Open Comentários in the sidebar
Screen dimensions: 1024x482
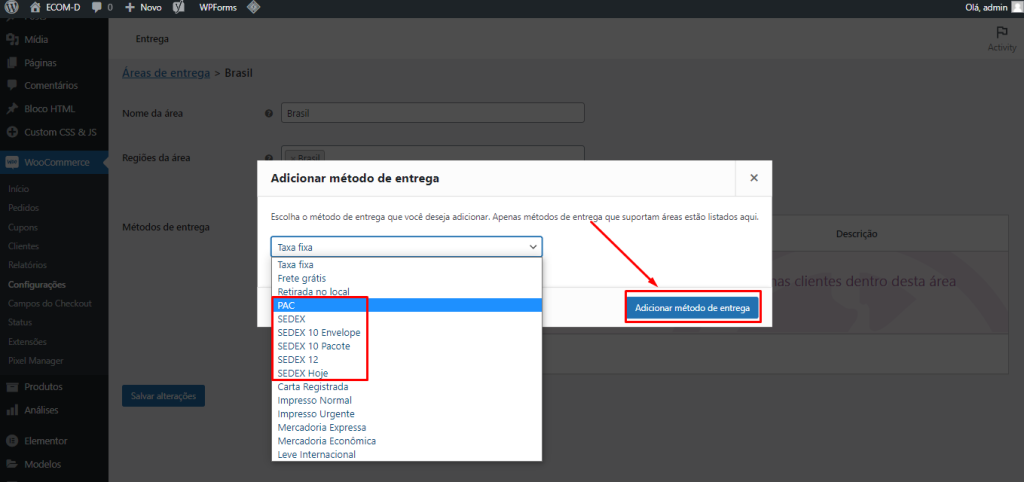pyautogui.click(x=51, y=86)
